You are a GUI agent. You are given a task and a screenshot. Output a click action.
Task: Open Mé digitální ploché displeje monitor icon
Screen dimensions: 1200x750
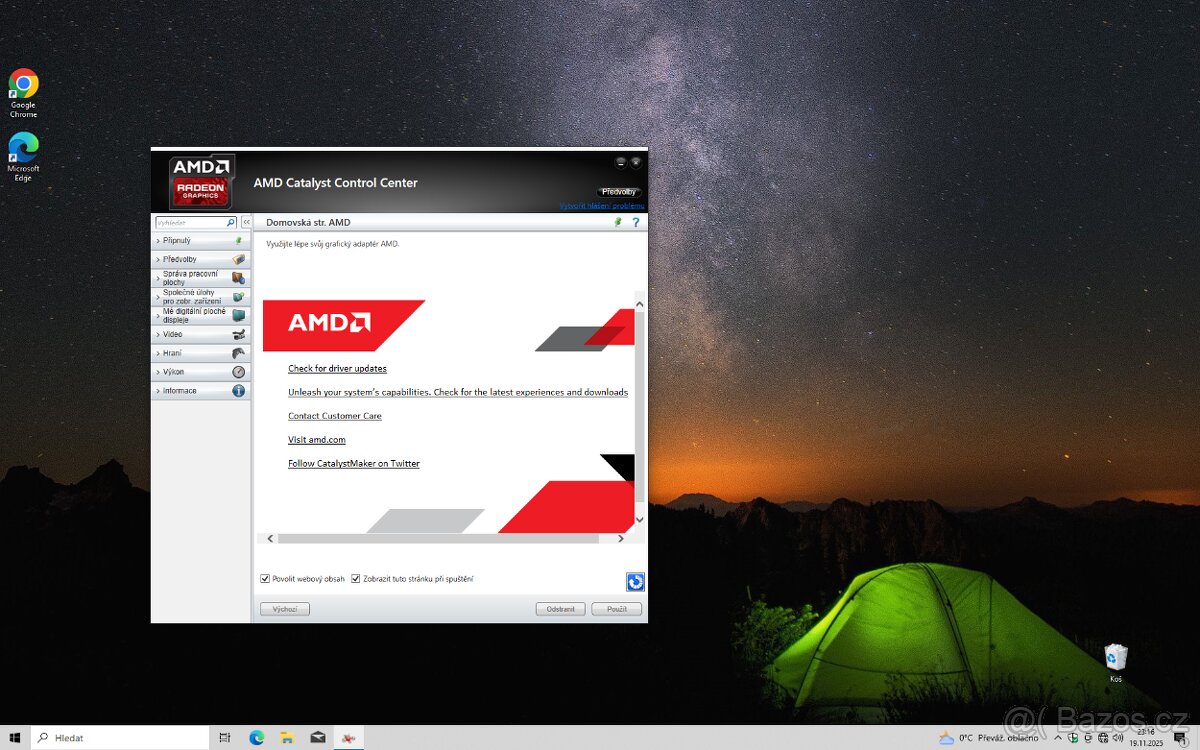click(238, 314)
